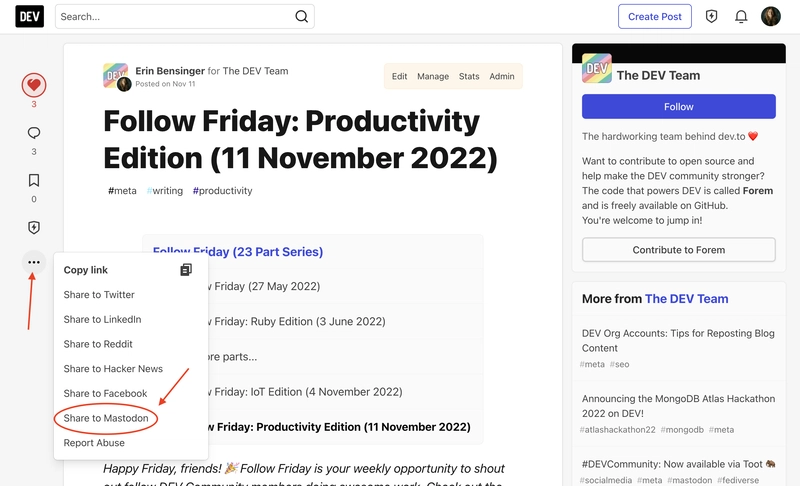Open the bold Productivity Edition series entry
This screenshot has width=800, height=486.
pyautogui.click(x=339, y=427)
